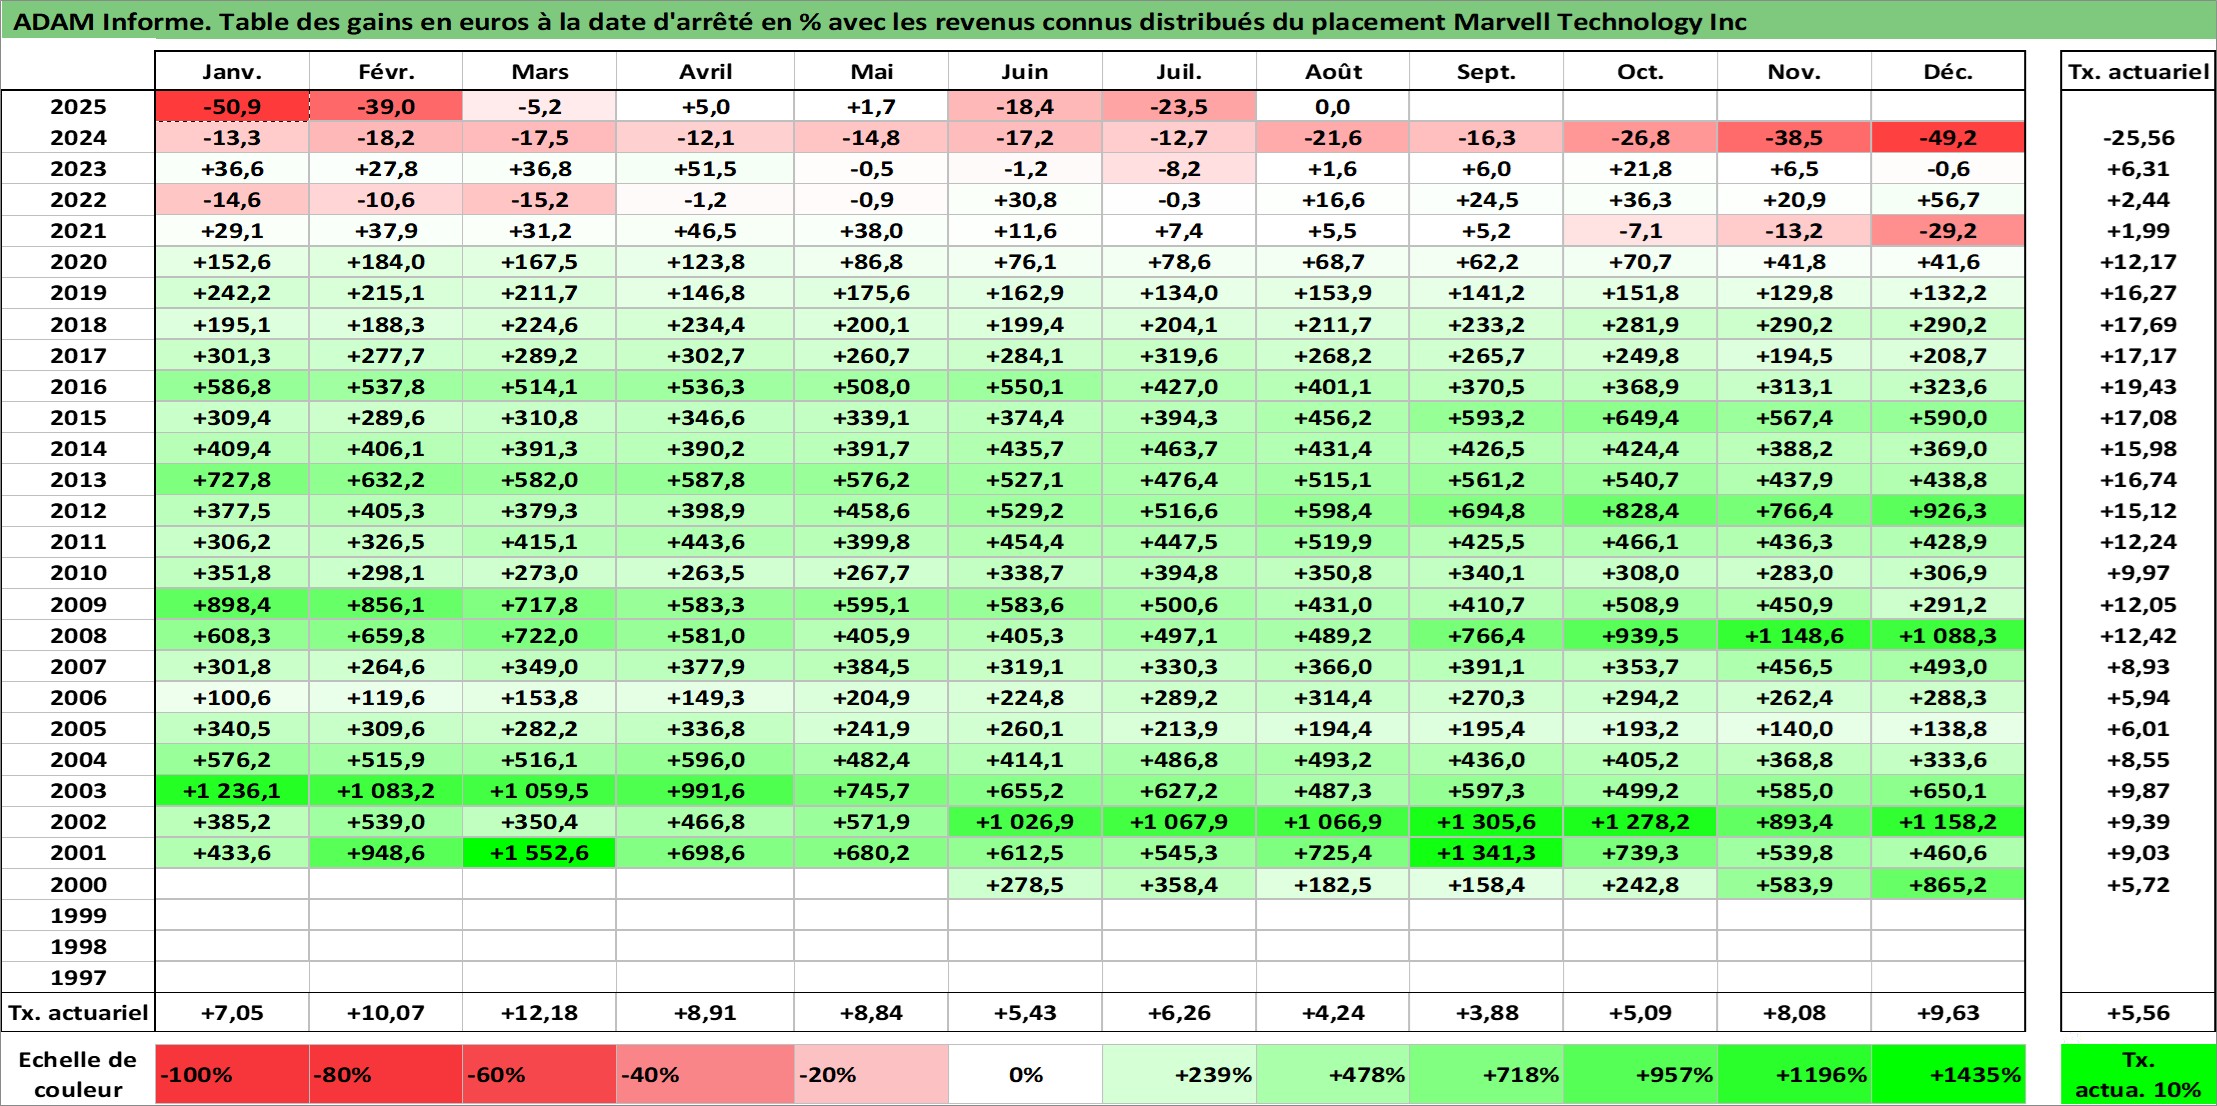Click bottom Tx. actuariel value +3,88

1486,1013
